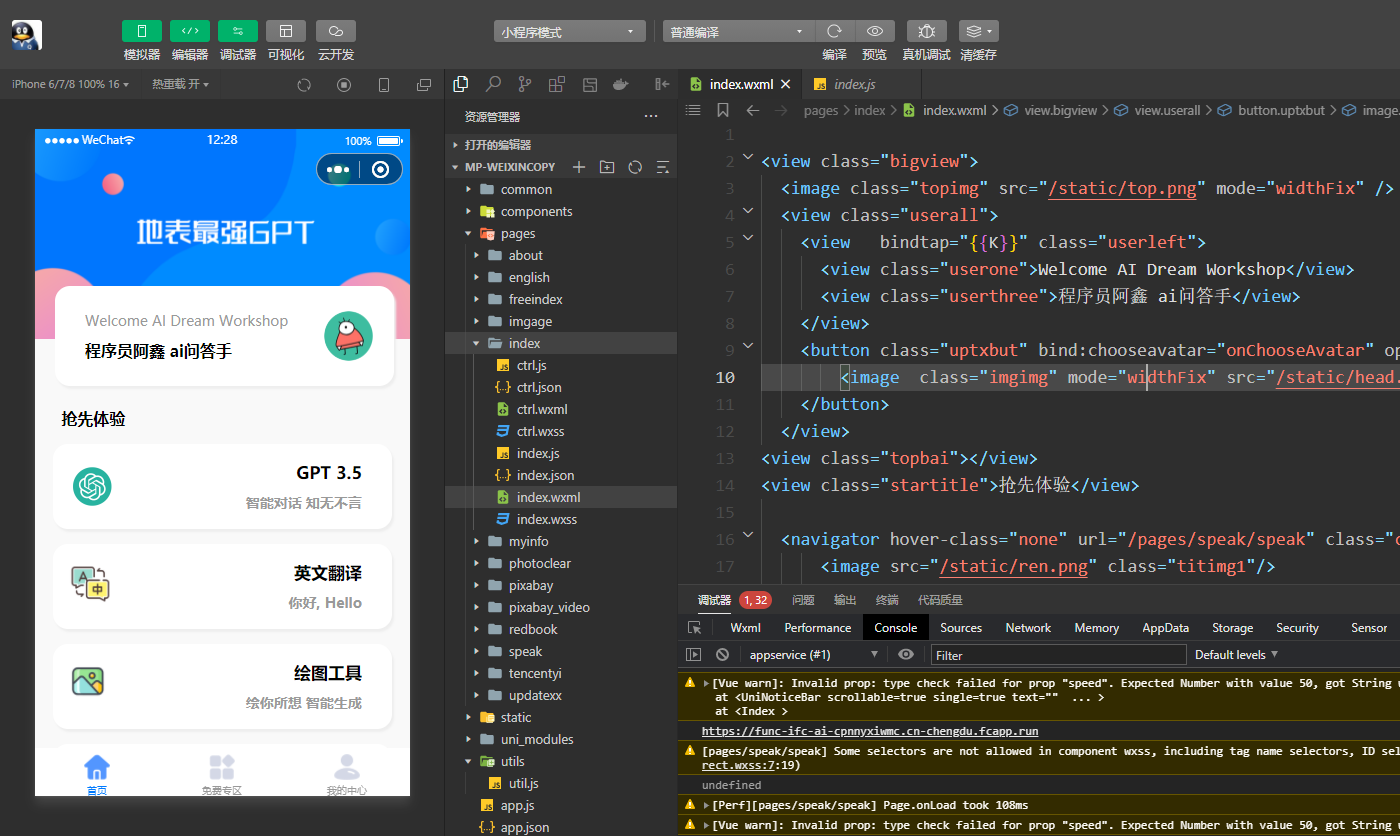Click new file icon in MP-WEIXINCOPY
Viewport: 1400px width, 836px height.
click(578, 167)
